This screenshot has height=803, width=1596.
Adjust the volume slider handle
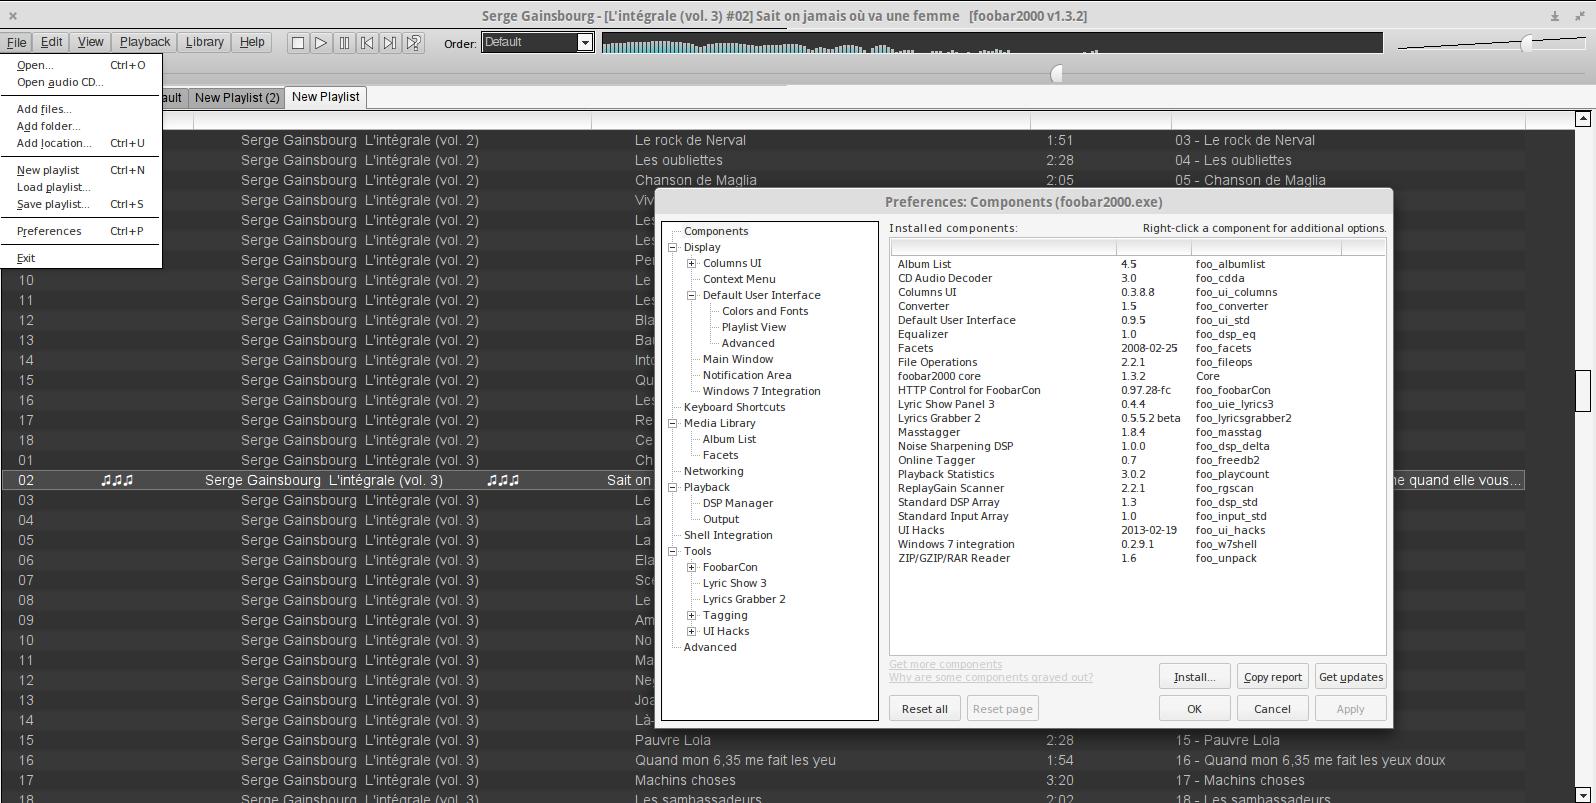(x=1526, y=43)
